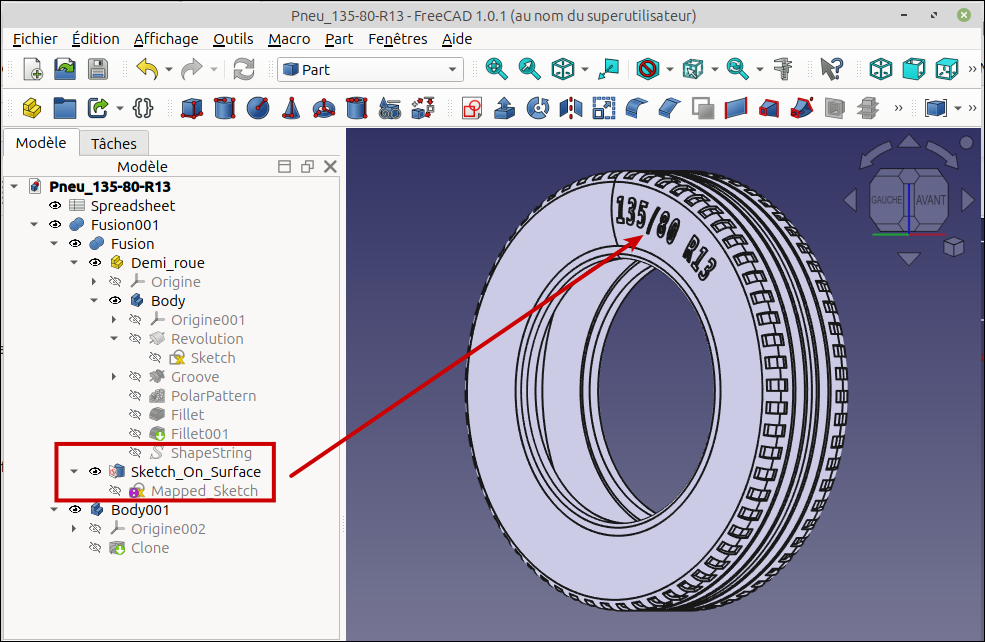Viewport: 985px width, 642px height.
Task: Rotate view down with cube arrow
Action: point(908,258)
